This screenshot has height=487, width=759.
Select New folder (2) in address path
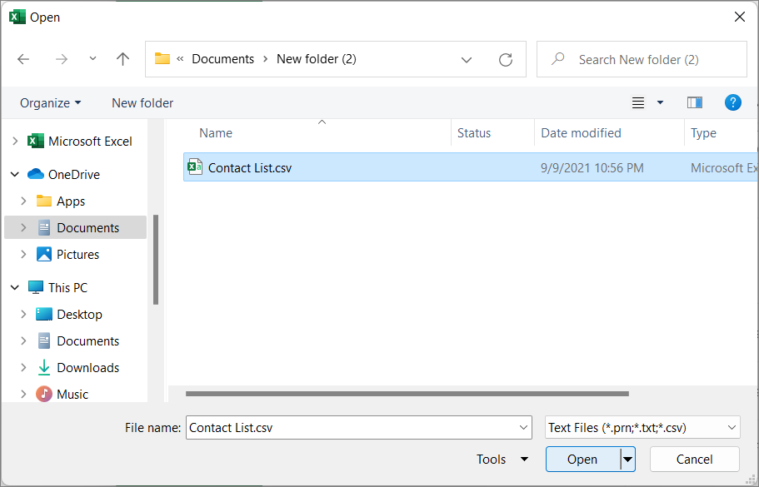tap(316, 59)
